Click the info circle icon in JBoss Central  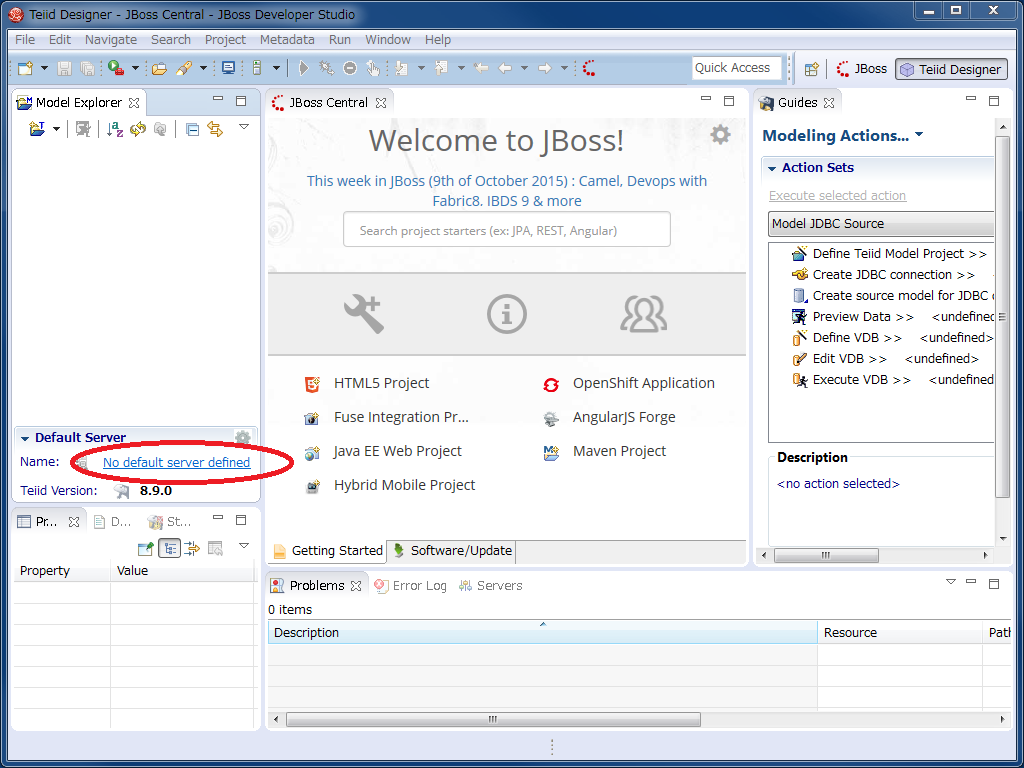pyautogui.click(x=507, y=314)
